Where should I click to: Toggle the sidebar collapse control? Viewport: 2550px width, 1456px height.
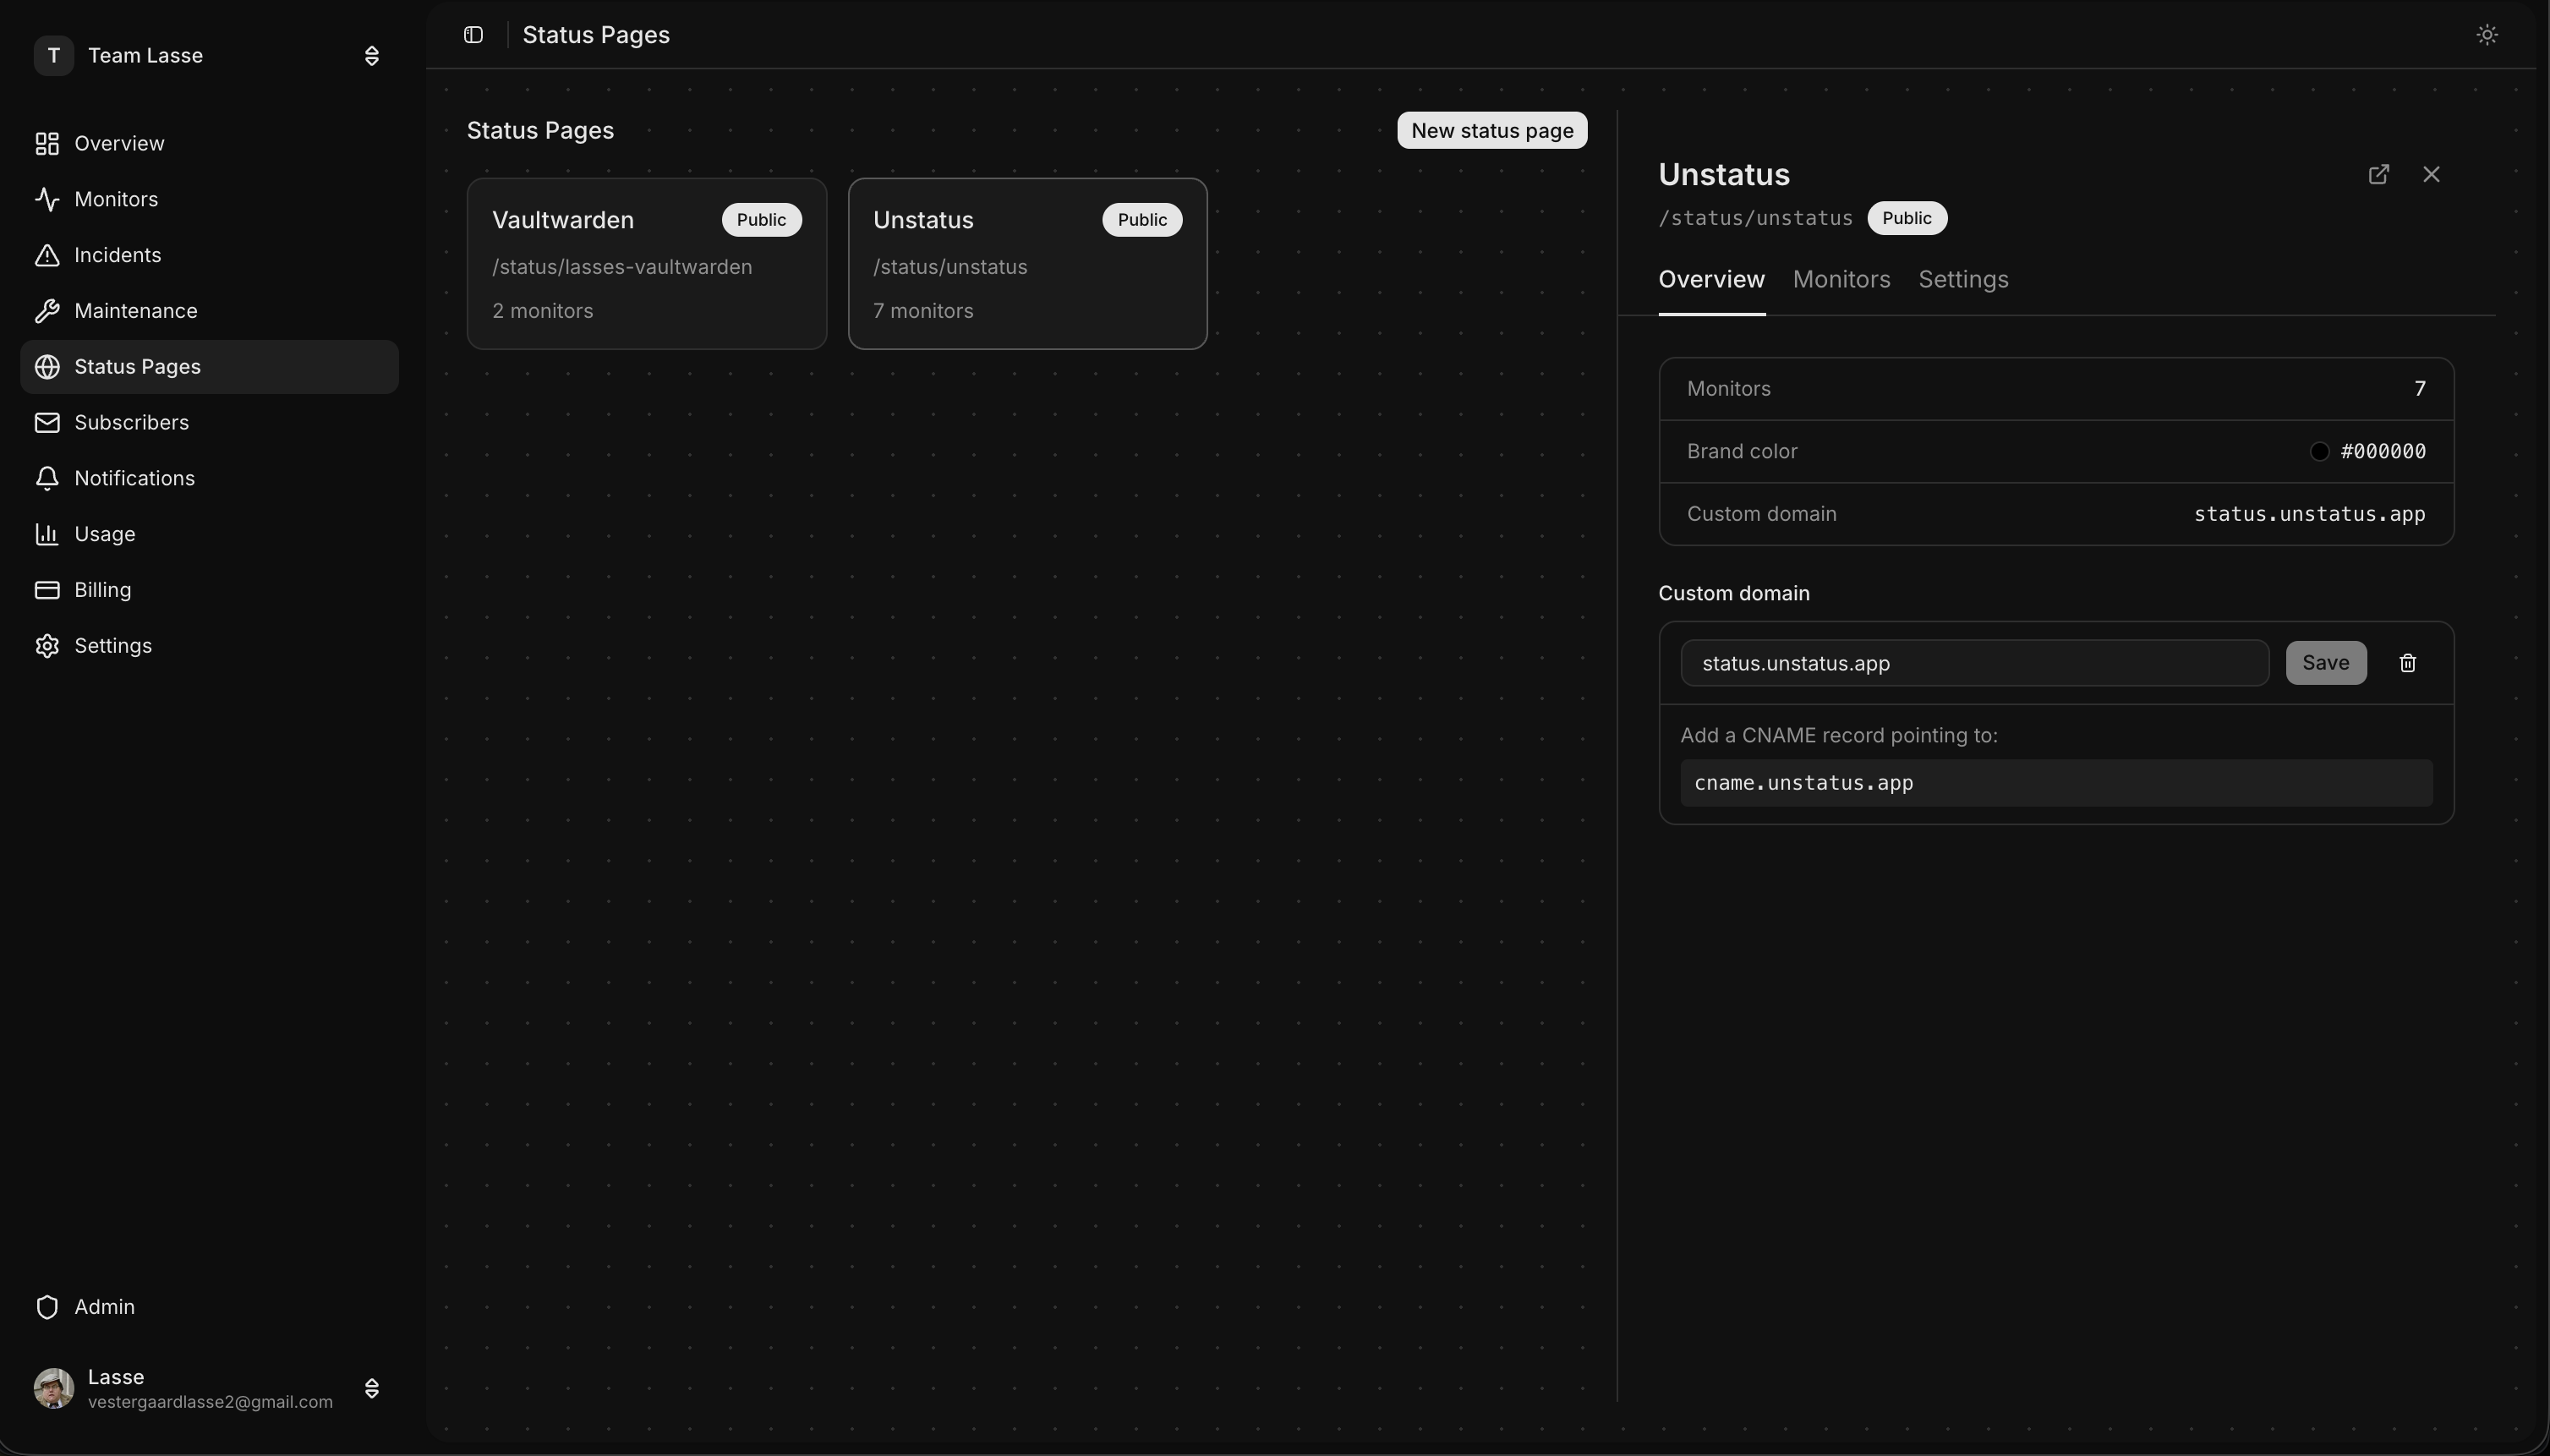(x=472, y=33)
